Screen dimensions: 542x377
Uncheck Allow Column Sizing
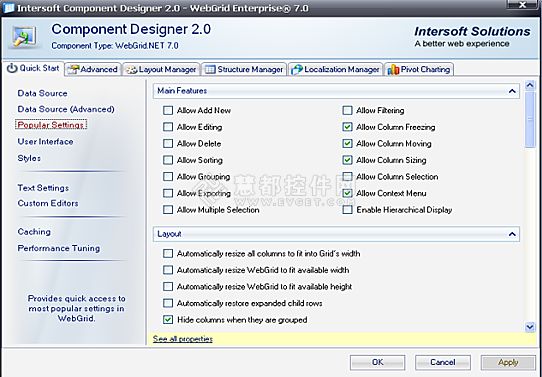[x=347, y=160]
